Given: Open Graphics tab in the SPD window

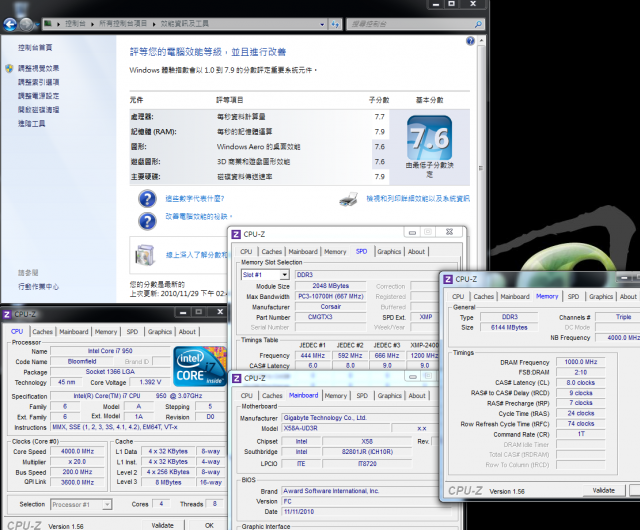Looking at the screenshot, I should pos(389,252).
